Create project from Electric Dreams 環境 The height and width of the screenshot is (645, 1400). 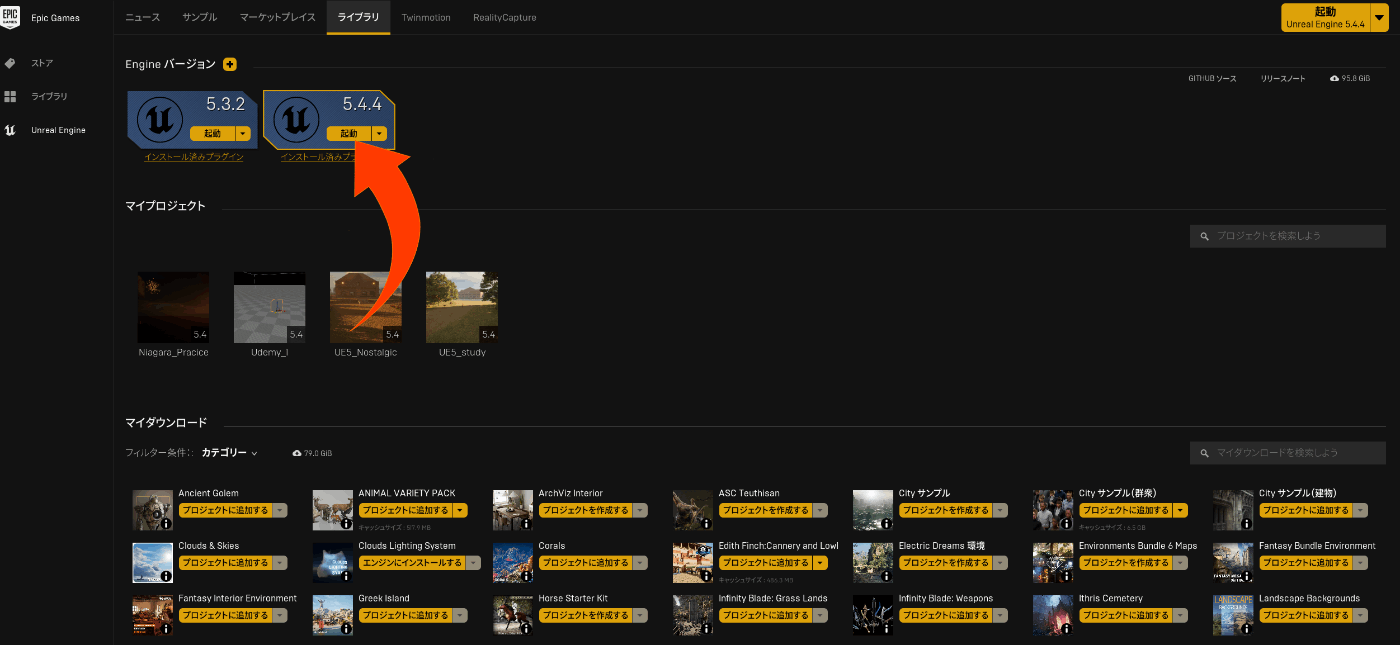click(x=945, y=563)
